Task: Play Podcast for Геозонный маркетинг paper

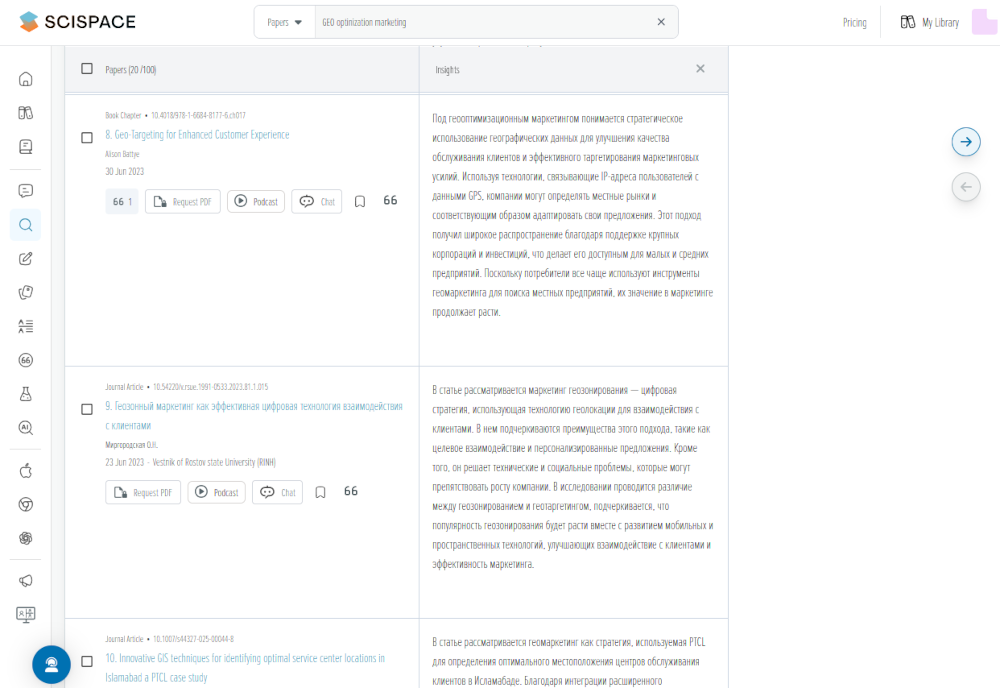Action: click(x=216, y=492)
